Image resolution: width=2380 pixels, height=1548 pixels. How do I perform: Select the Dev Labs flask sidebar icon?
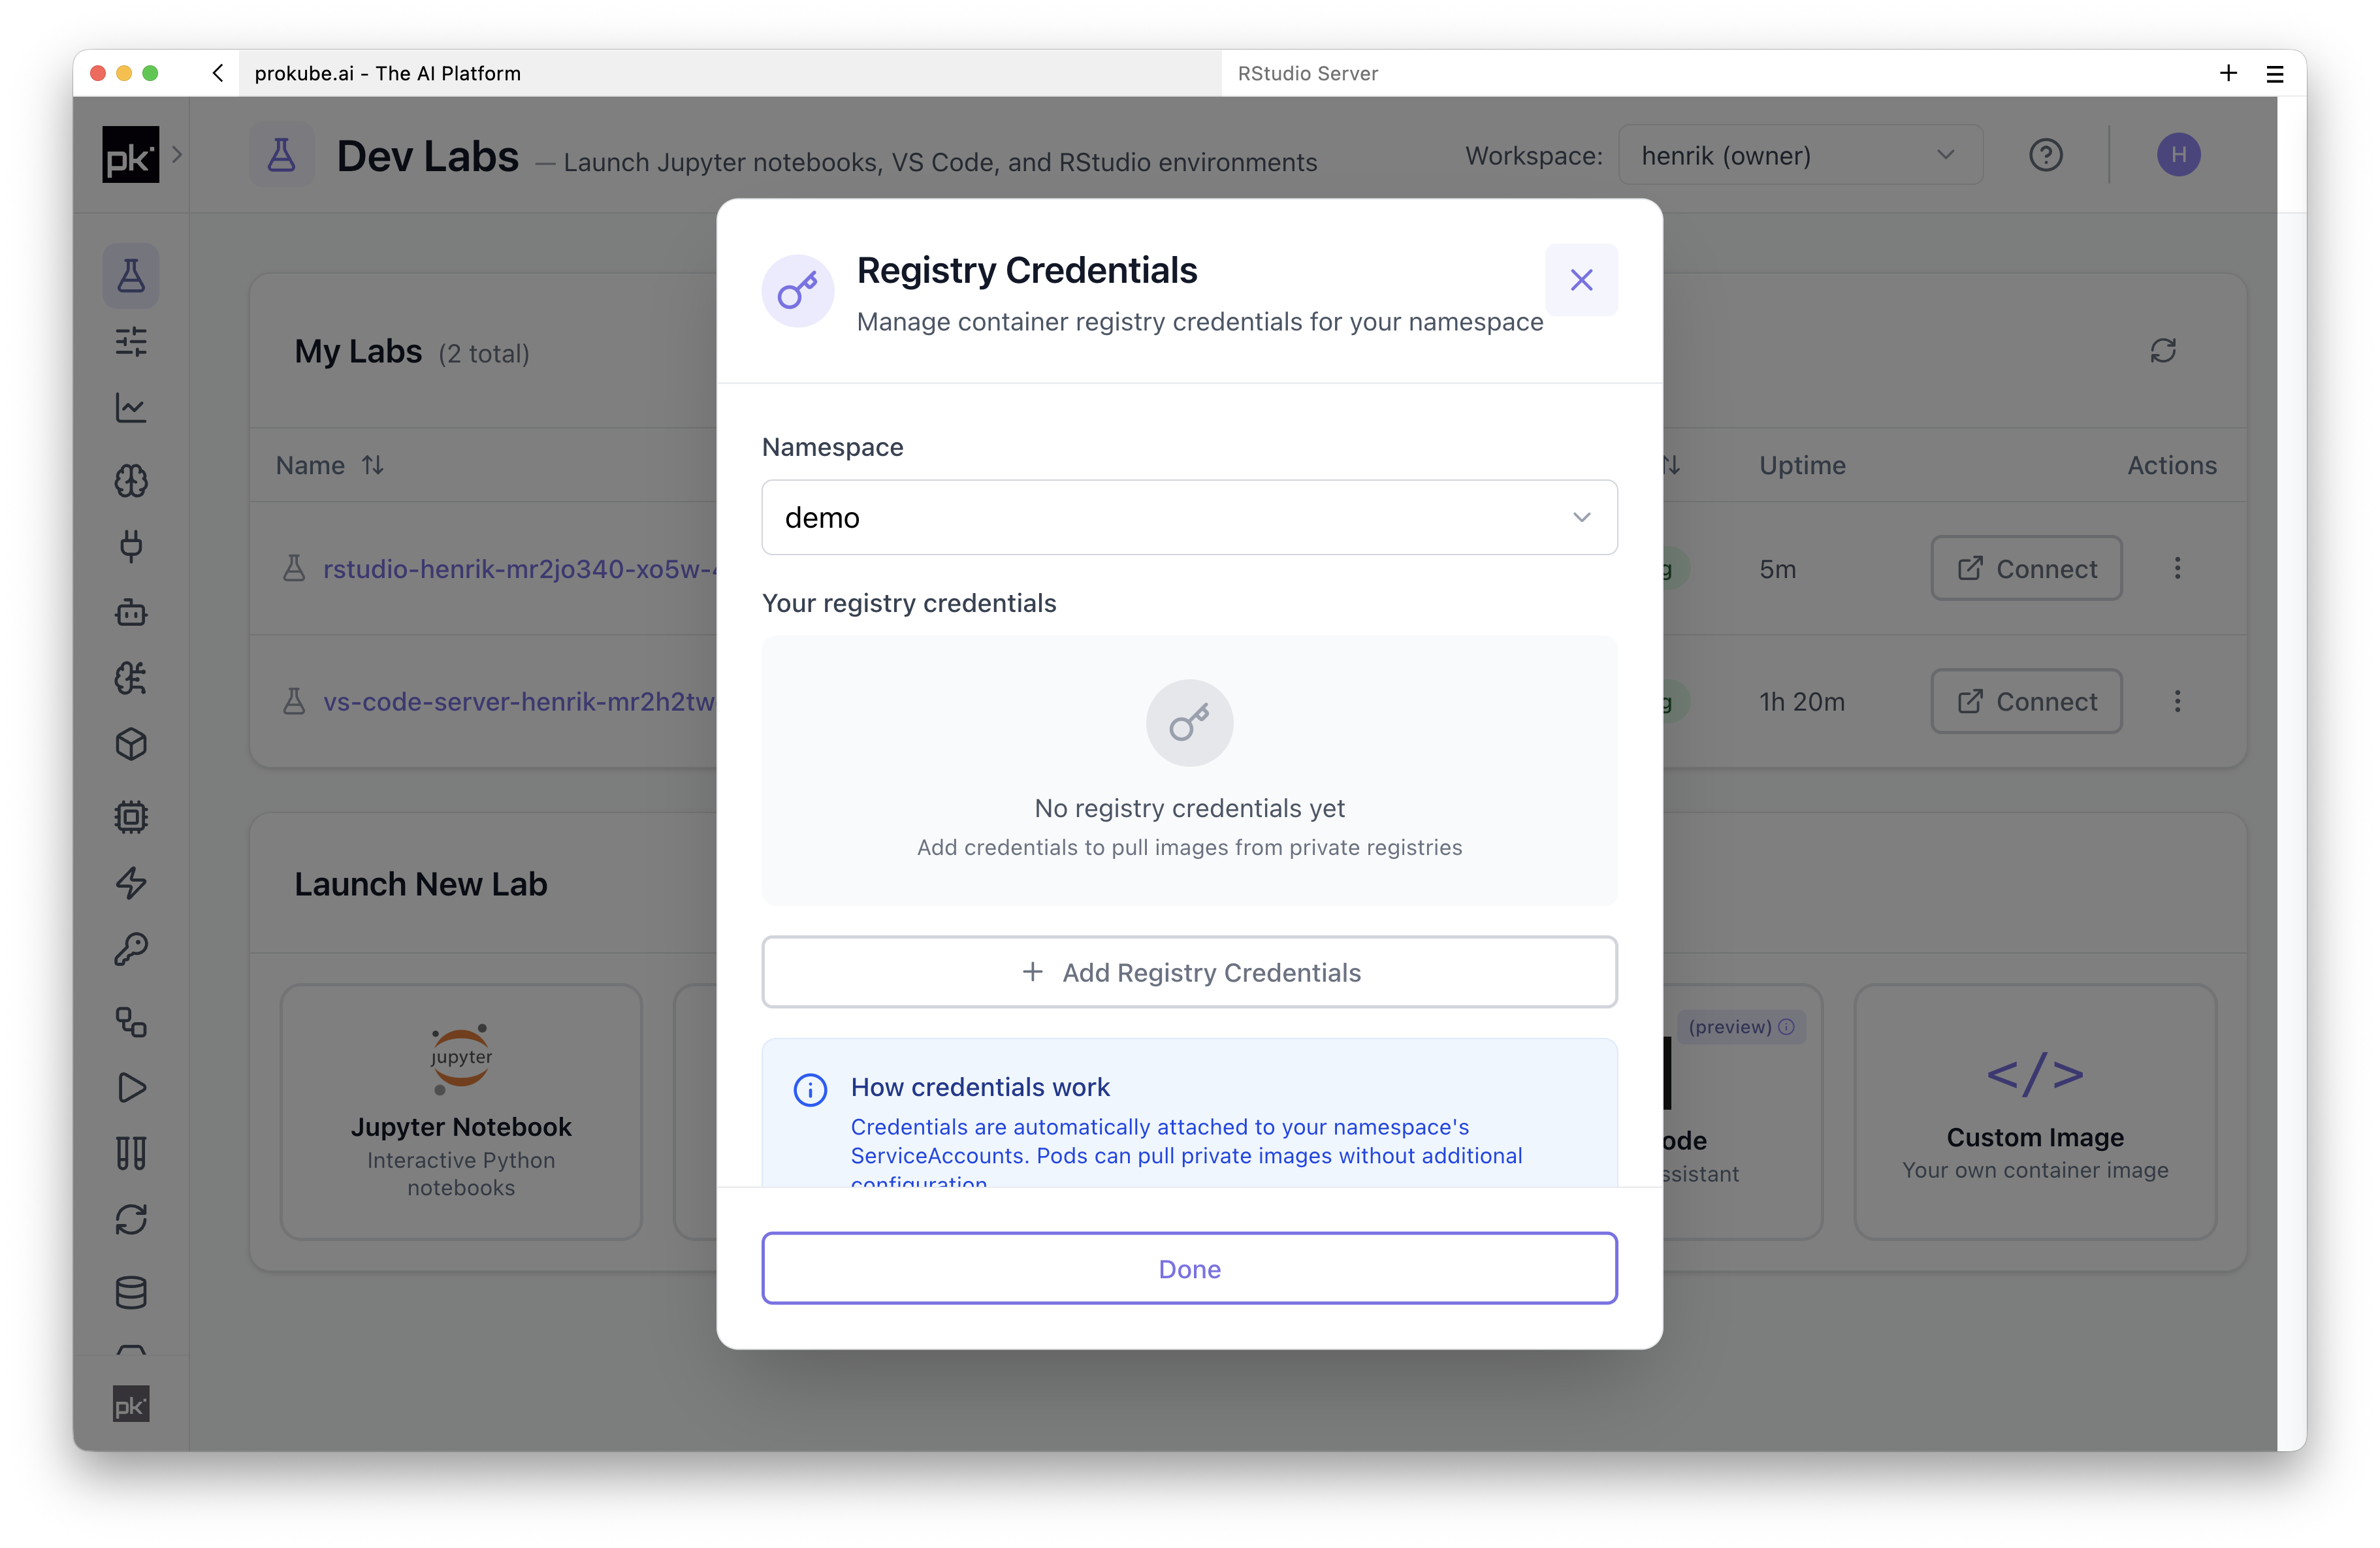coord(131,276)
